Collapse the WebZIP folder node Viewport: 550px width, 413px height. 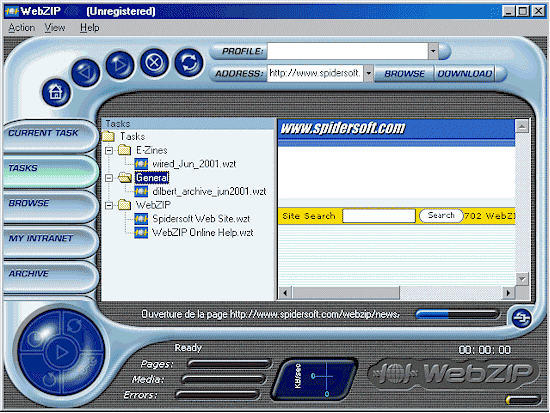pos(109,205)
